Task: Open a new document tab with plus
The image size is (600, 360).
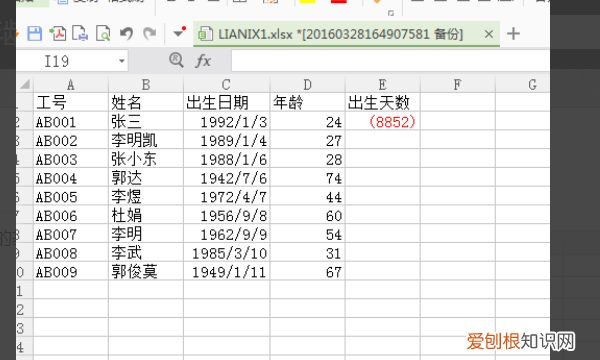Action: [x=513, y=34]
